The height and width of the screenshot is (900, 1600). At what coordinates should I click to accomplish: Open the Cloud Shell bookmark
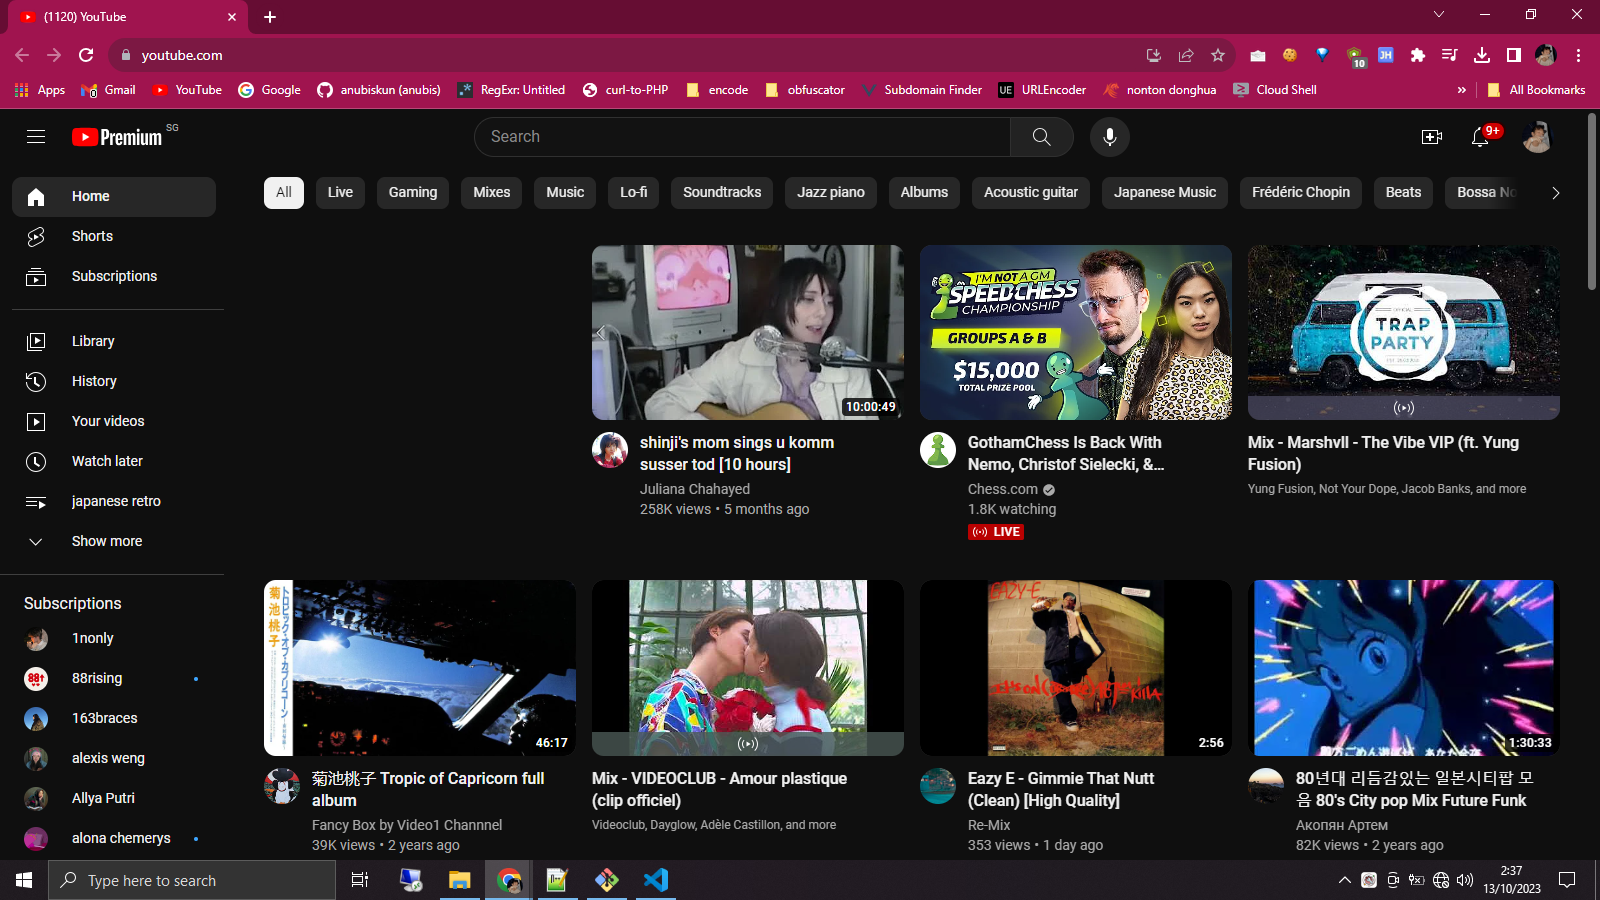point(1275,90)
